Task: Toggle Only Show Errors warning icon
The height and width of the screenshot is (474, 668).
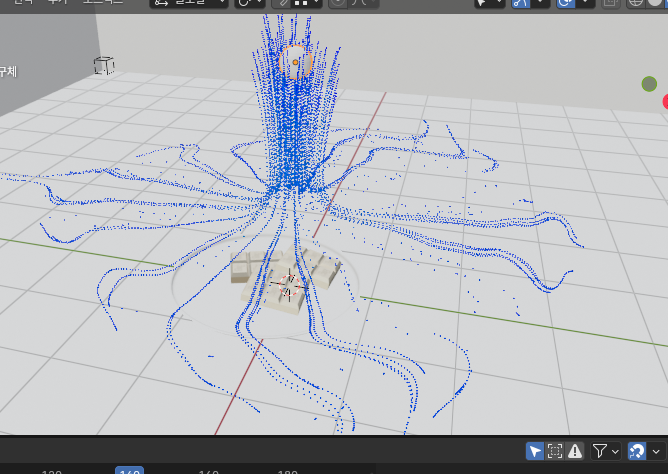Action: tap(576, 451)
